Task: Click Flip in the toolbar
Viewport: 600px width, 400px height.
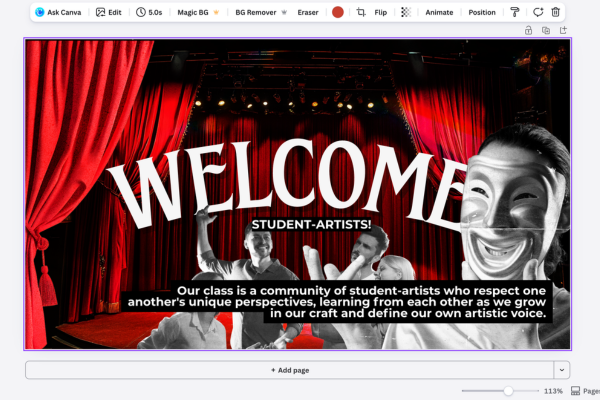Action: 381,12
